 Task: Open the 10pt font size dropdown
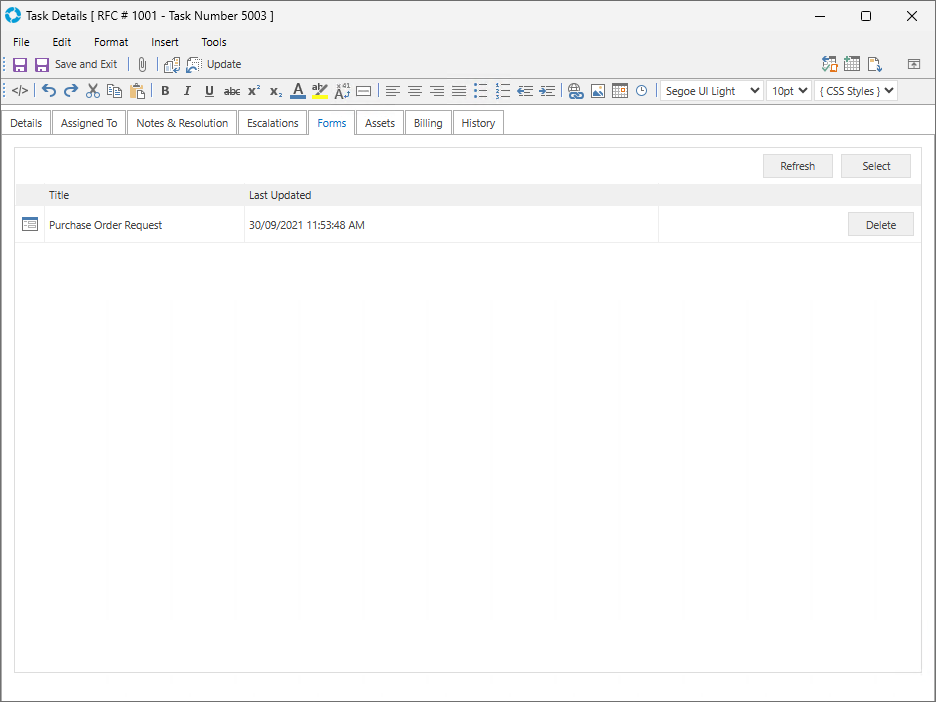point(788,91)
